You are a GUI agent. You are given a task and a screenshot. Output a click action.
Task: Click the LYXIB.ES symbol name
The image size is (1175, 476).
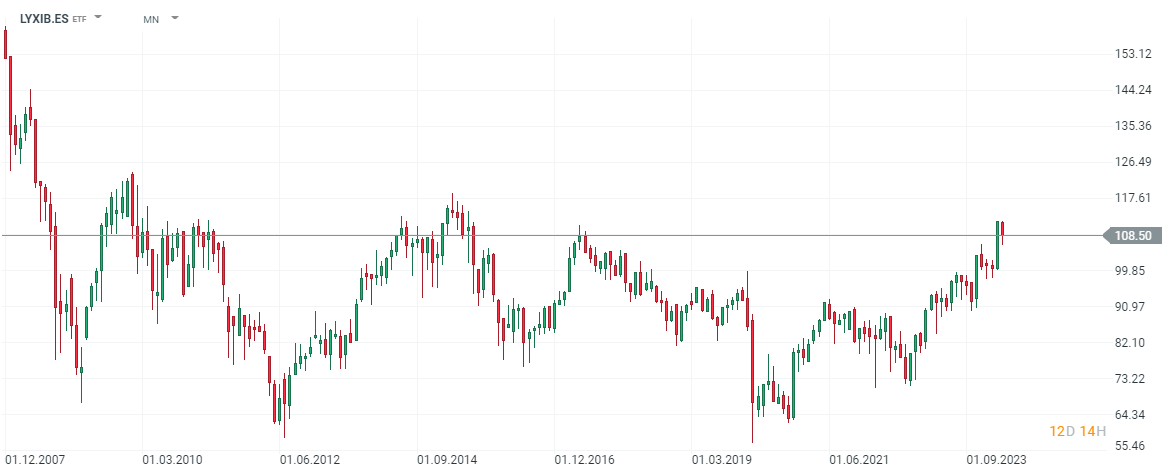pos(44,18)
